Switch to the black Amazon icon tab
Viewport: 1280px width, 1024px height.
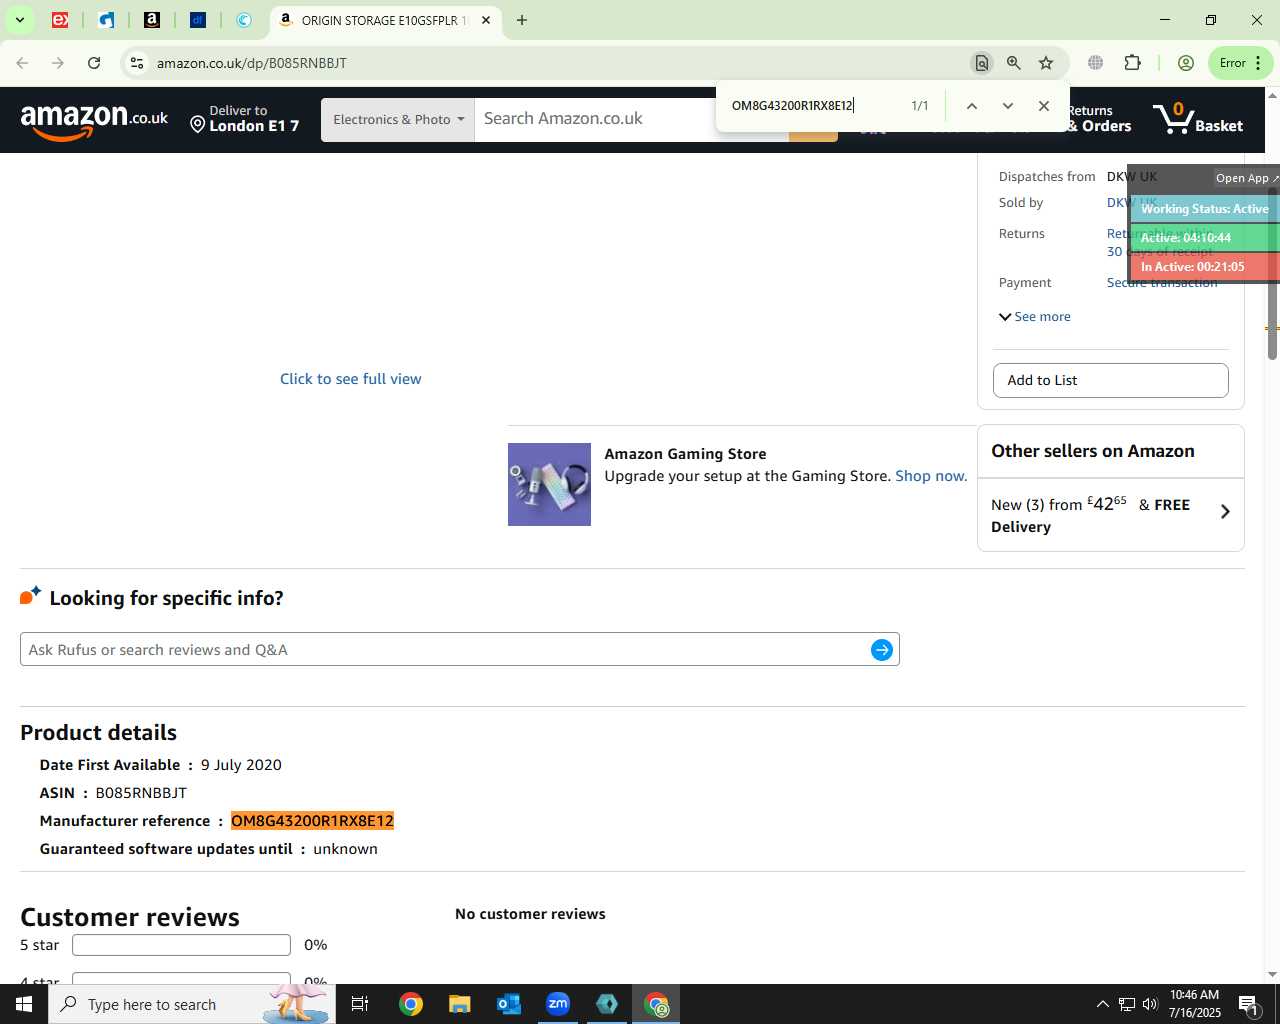point(152,20)
